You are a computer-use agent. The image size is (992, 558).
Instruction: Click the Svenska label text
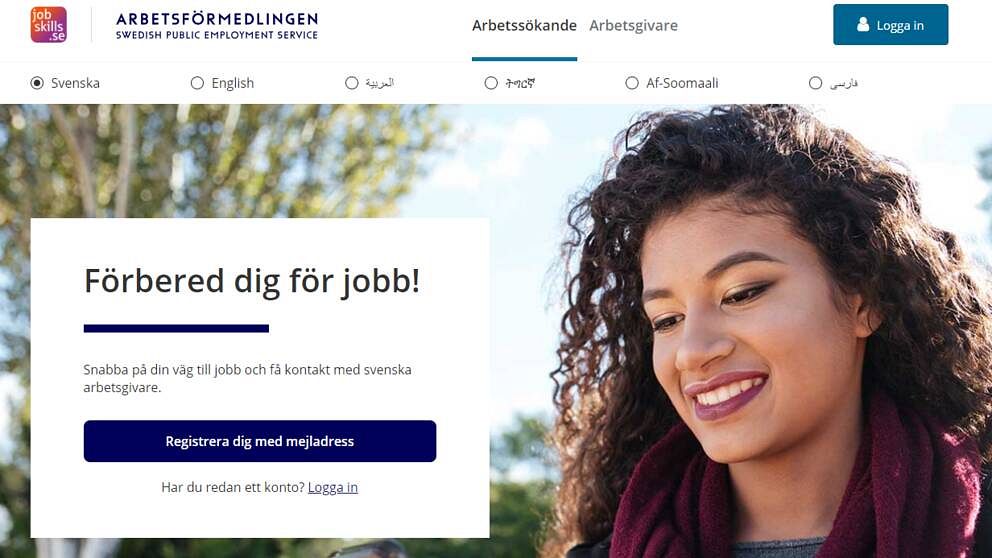click(x=75, y=83)
